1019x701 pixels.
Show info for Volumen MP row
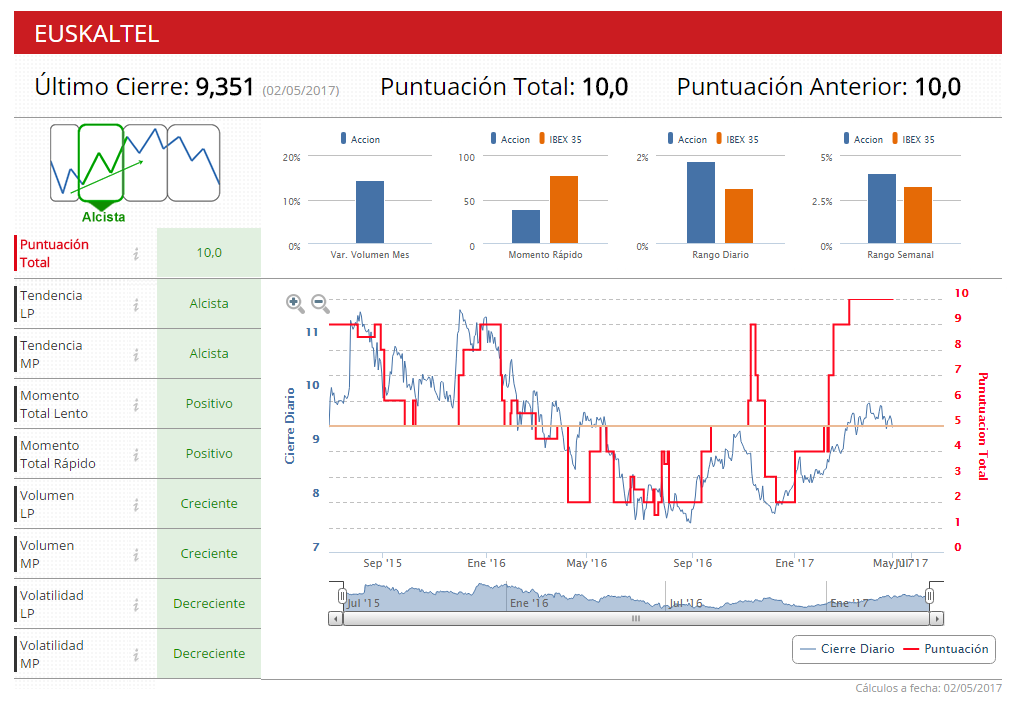coord(136,554)
